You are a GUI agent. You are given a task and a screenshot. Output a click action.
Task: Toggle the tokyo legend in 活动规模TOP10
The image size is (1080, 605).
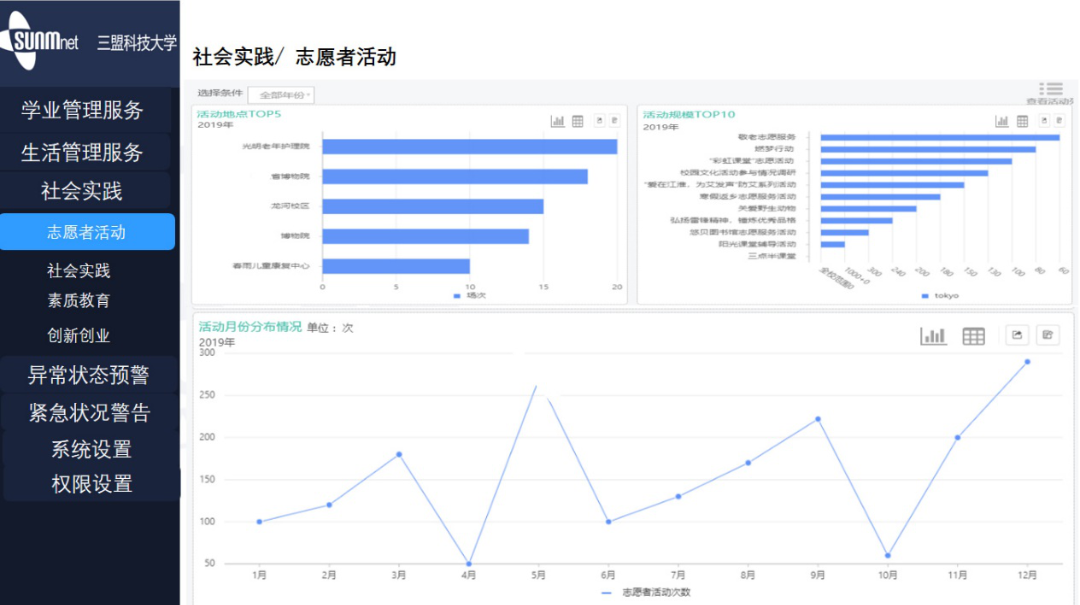coord(938,294)
